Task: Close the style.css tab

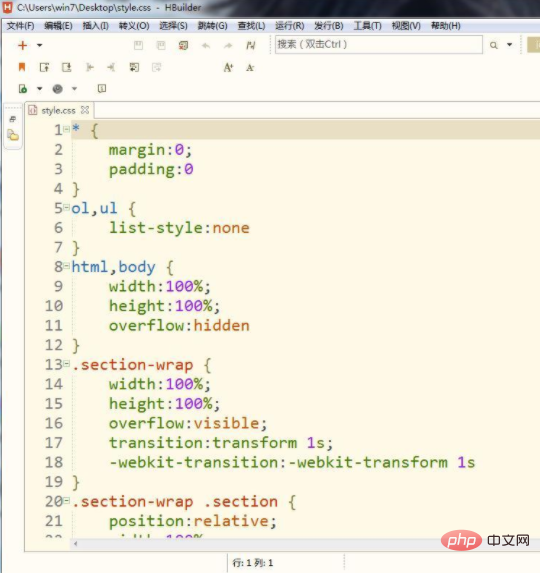Action: coord(85,110)
